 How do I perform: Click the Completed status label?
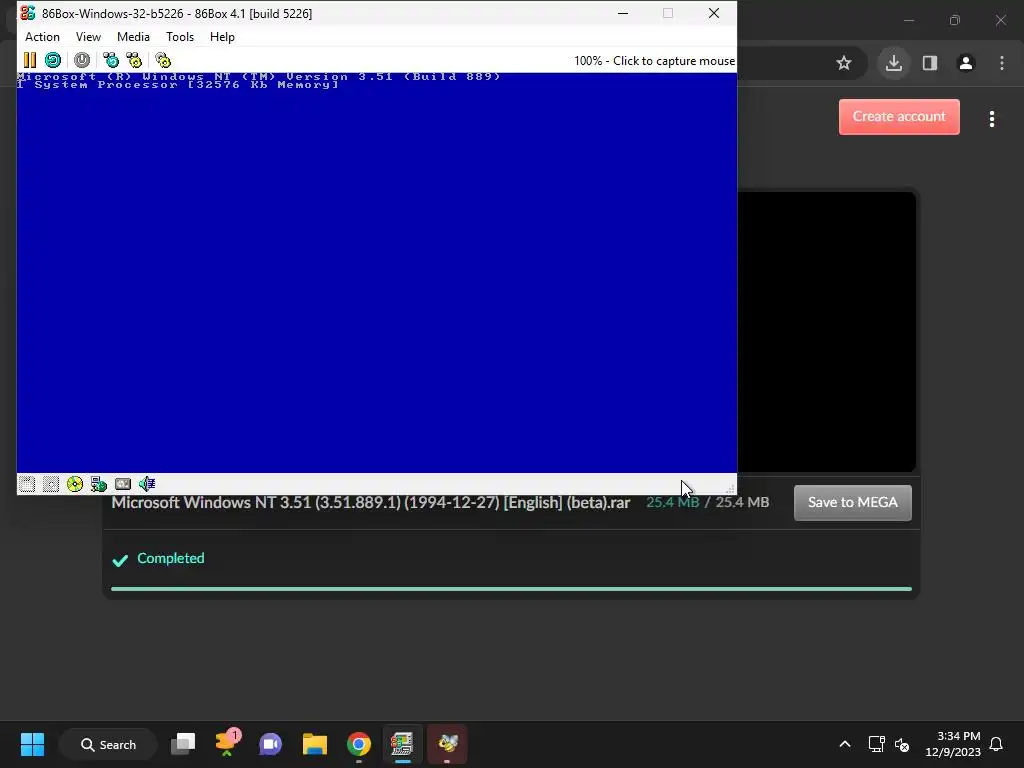click(x=170, y=558)
